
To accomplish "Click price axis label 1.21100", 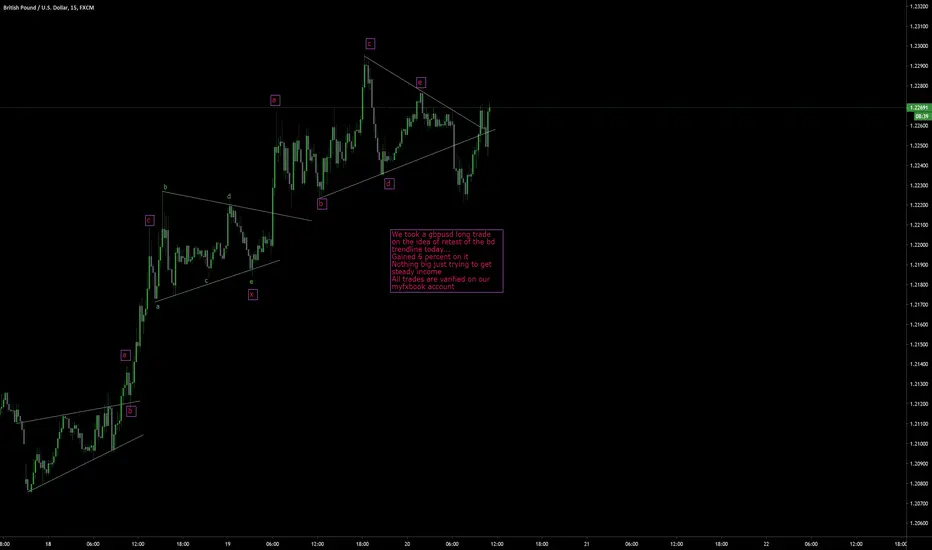I will 919,424.
